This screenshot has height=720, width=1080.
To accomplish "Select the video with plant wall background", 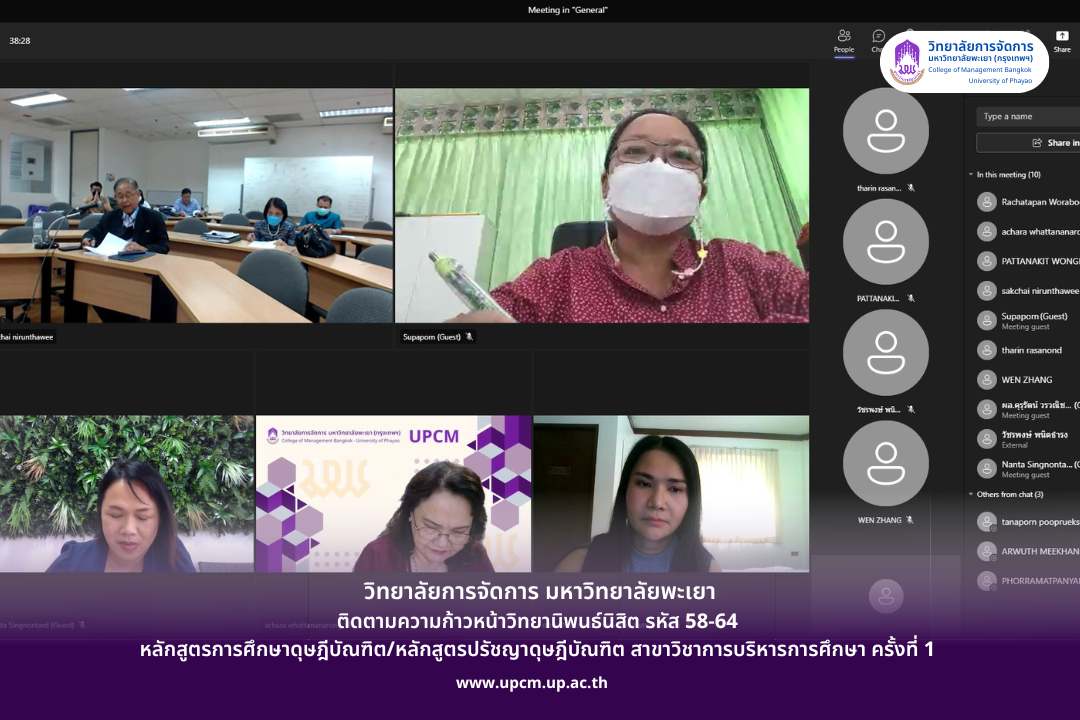I will (x=127, y=493).
